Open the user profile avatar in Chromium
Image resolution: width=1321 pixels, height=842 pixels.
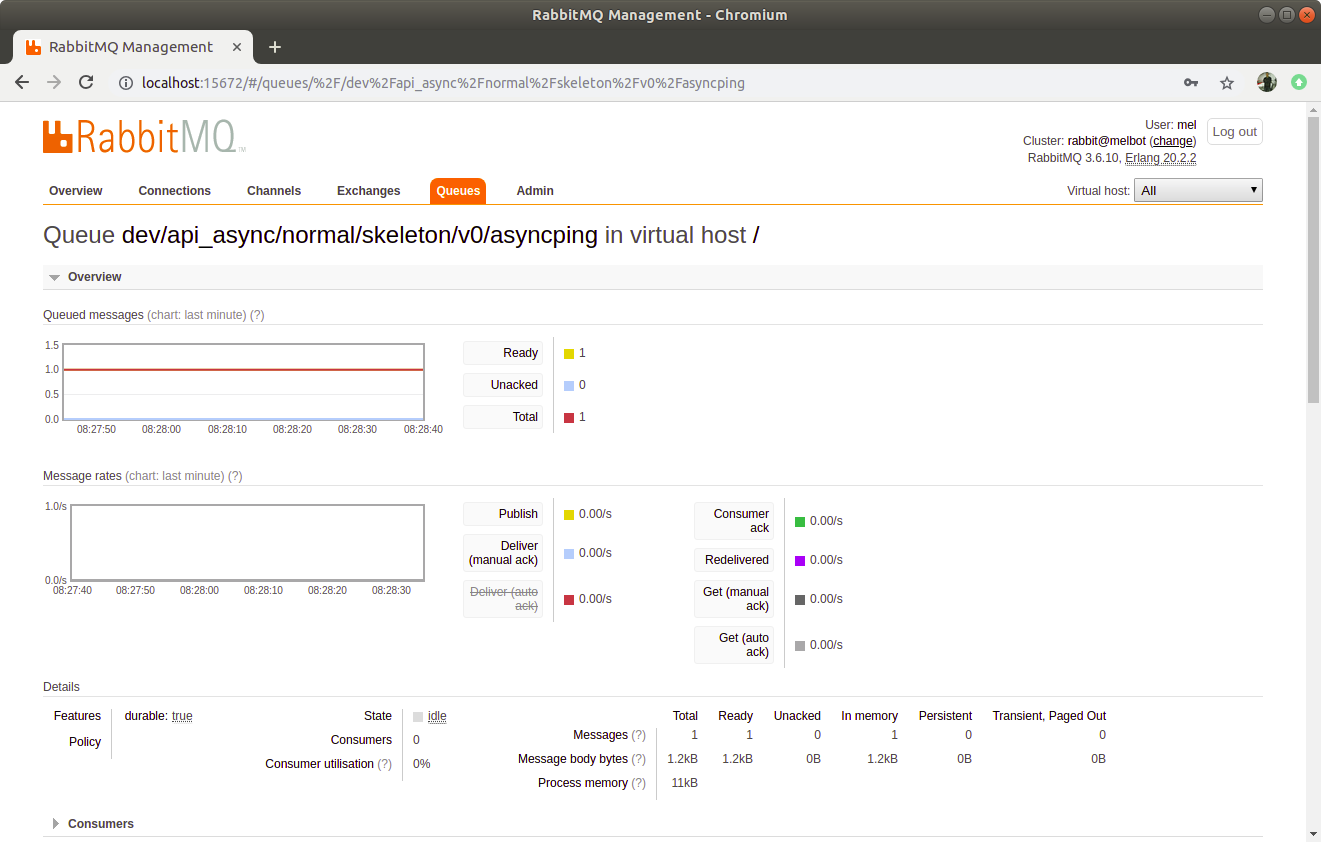click(x=1267, y=83)
